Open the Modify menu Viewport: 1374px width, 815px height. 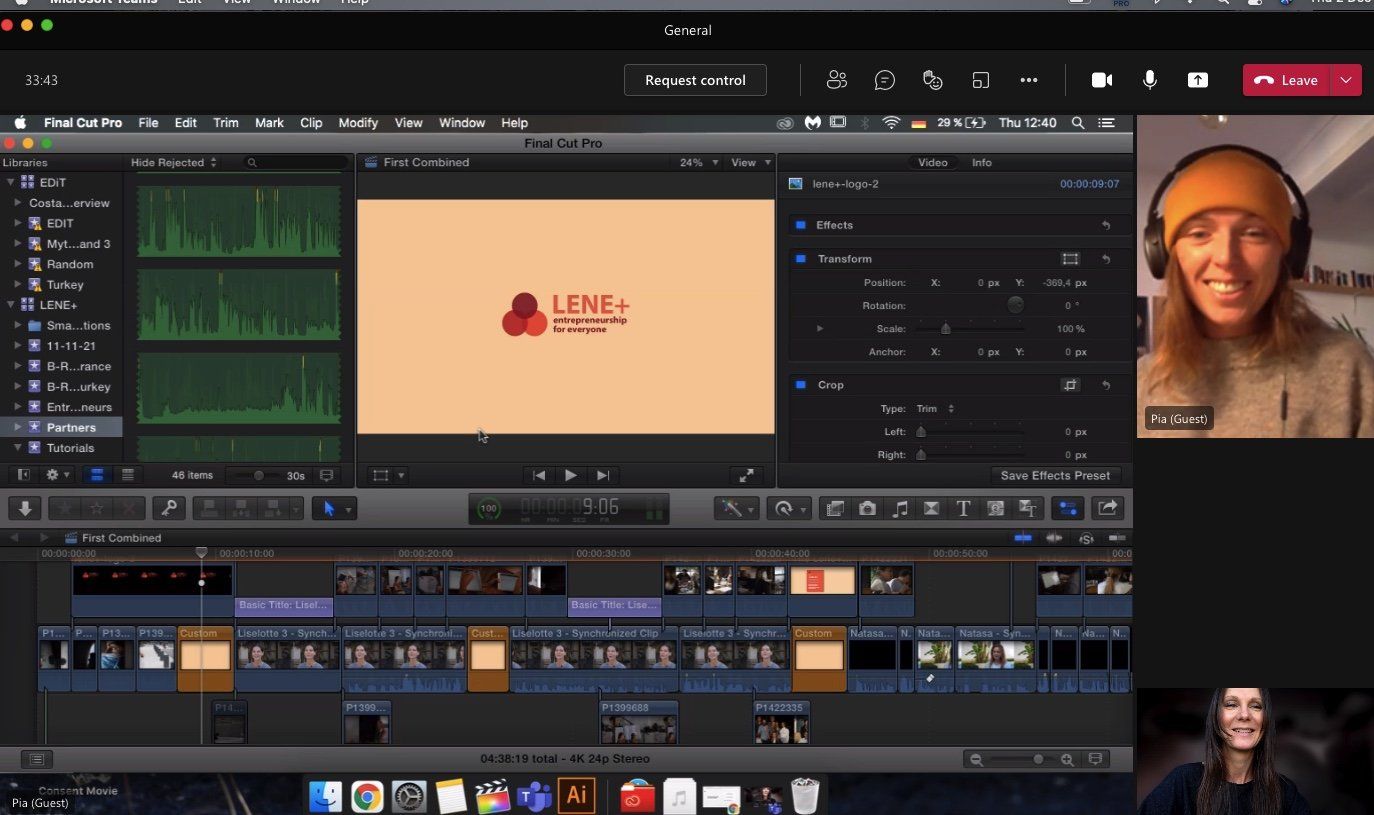358,123
